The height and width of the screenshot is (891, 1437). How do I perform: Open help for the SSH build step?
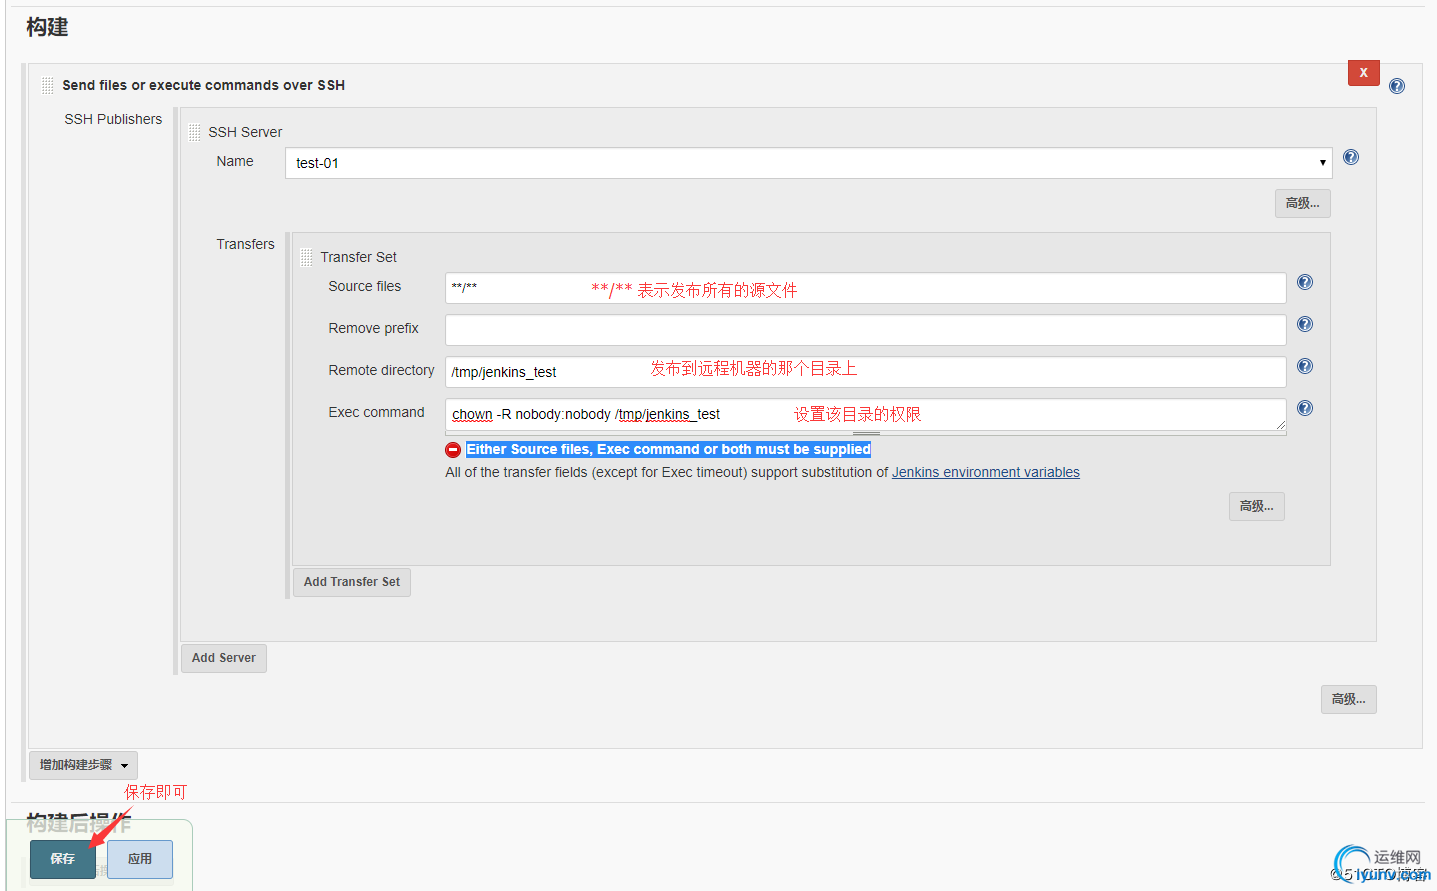coord(1397,86)
